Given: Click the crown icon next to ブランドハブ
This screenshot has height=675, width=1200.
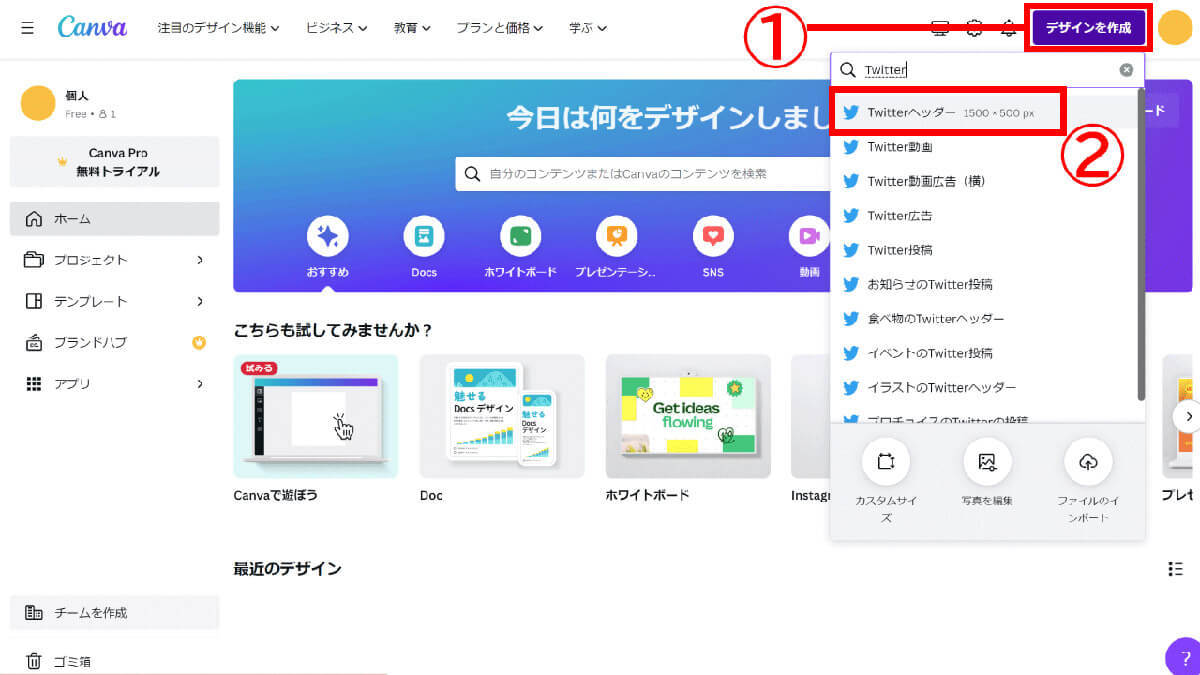Looking at the screenshot, I should point(199,343).
